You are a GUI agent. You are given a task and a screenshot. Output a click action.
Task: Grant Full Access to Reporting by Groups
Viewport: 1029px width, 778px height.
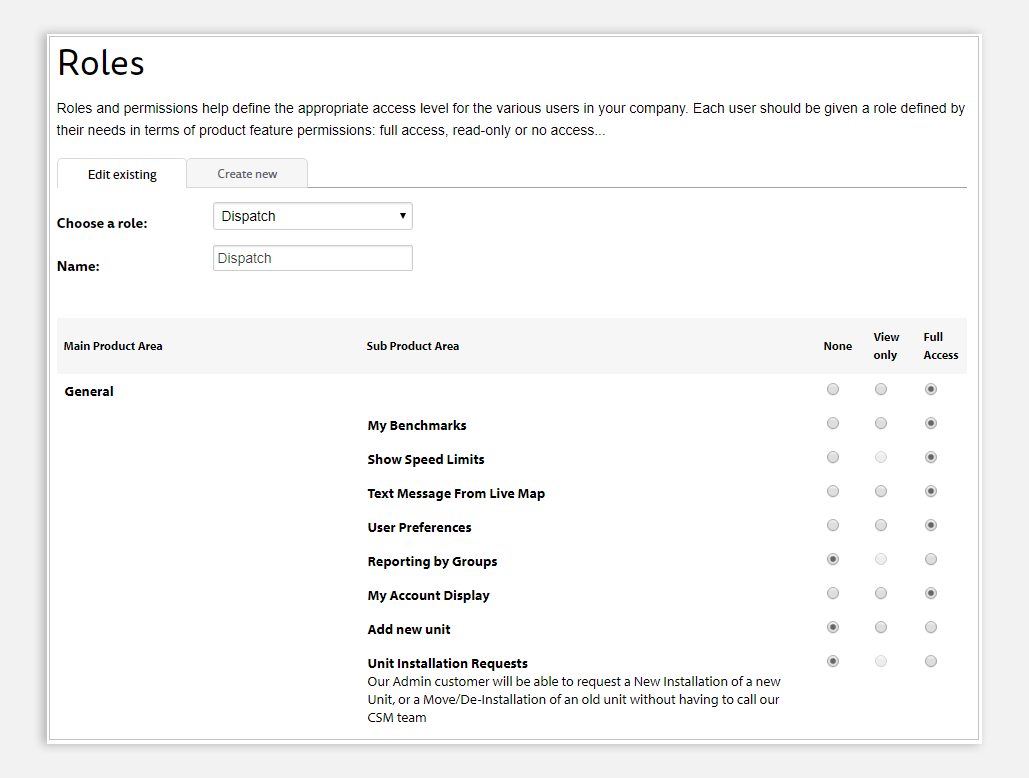[931, 559]
